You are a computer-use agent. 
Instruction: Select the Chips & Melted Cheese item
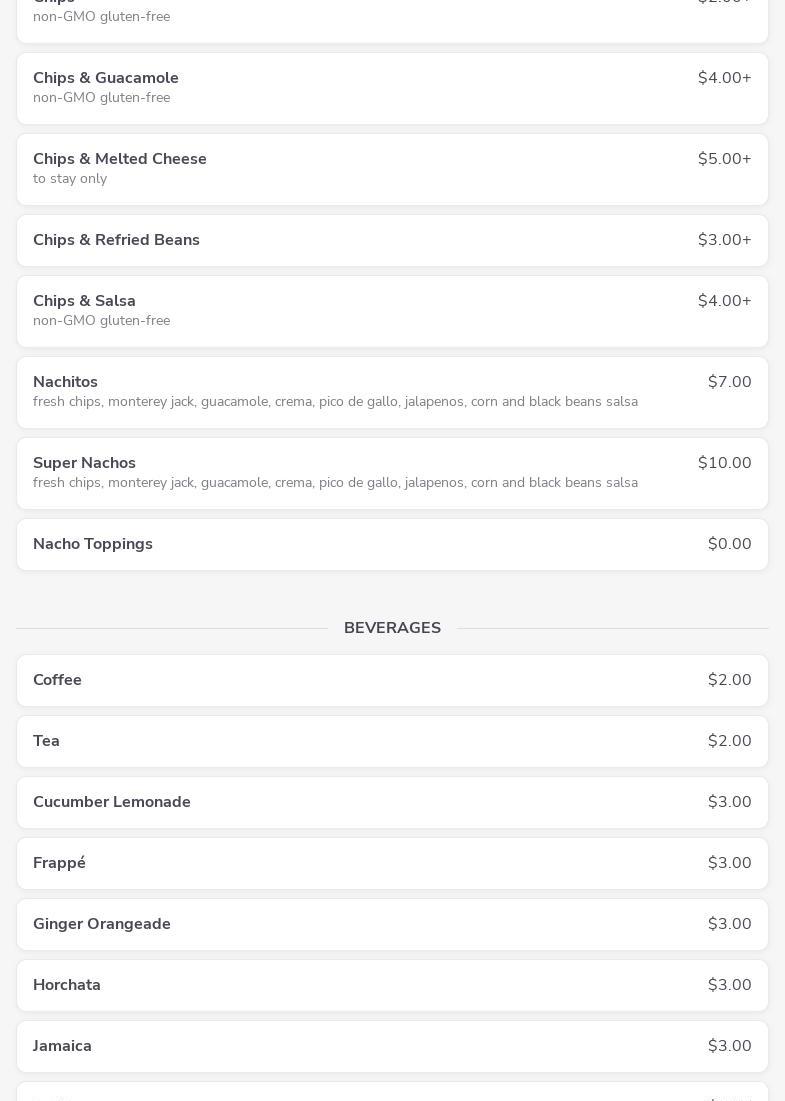(120, 159)
